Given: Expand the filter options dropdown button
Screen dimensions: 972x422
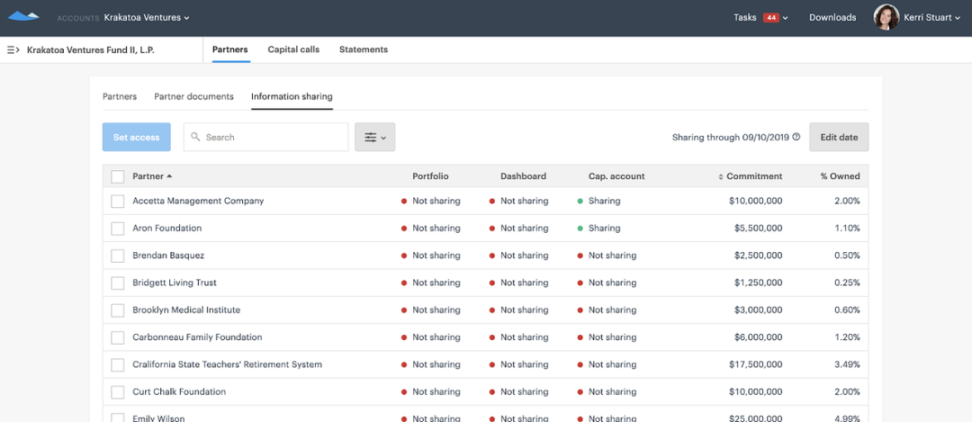Looking at the screenshot, I should tap(375, 137).
